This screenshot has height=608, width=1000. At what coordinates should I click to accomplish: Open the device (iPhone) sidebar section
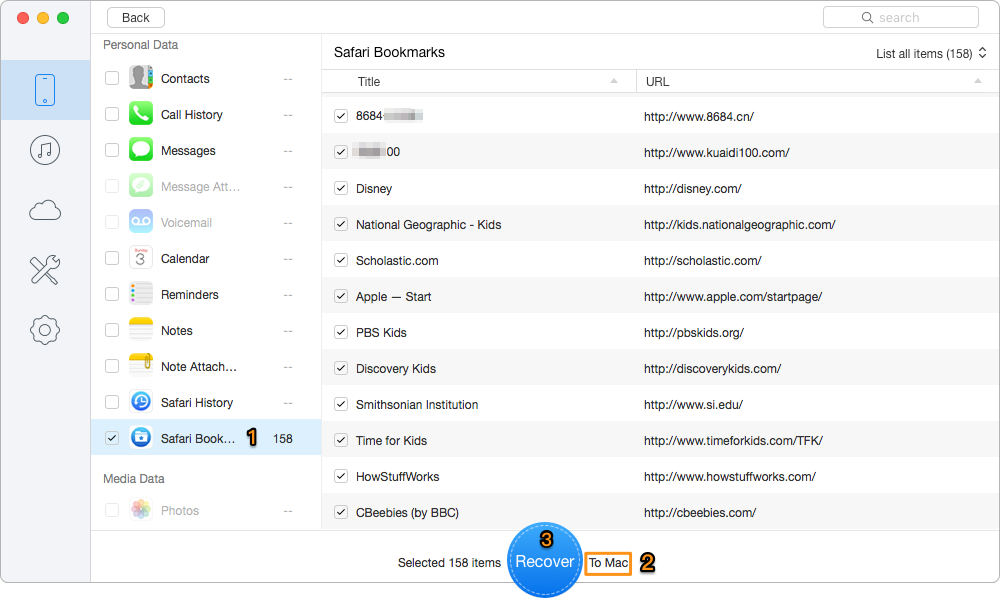[45, 89]
